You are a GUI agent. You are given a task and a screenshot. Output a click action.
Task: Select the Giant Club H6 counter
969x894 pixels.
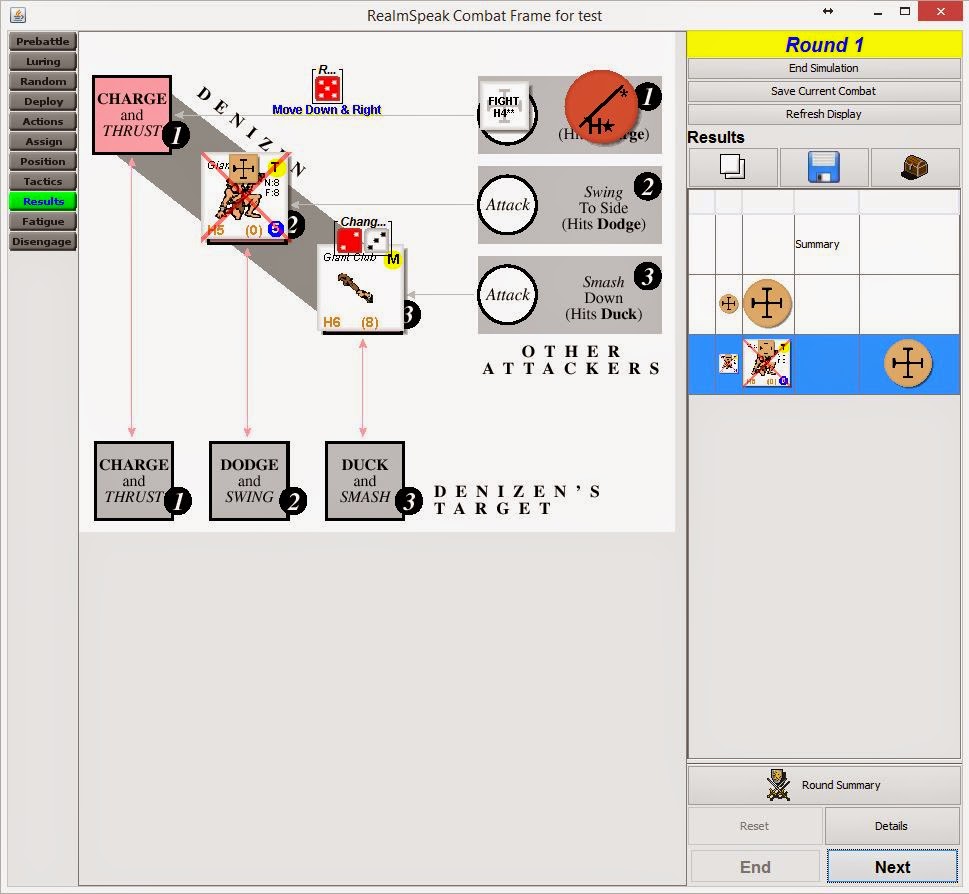(361, 289)
